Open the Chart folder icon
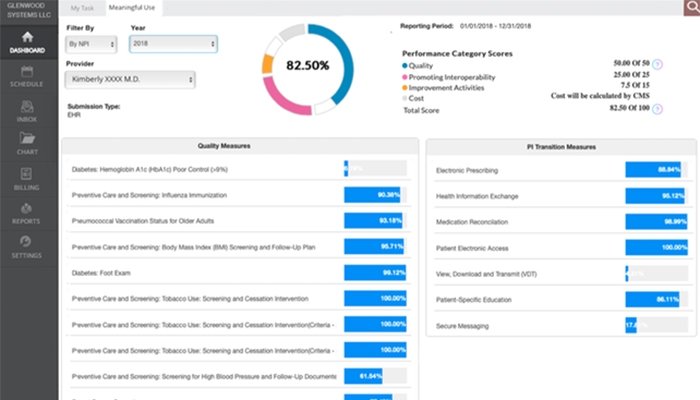Image resolution: width=700 pixels, height=400 pixels. (27, 144)
